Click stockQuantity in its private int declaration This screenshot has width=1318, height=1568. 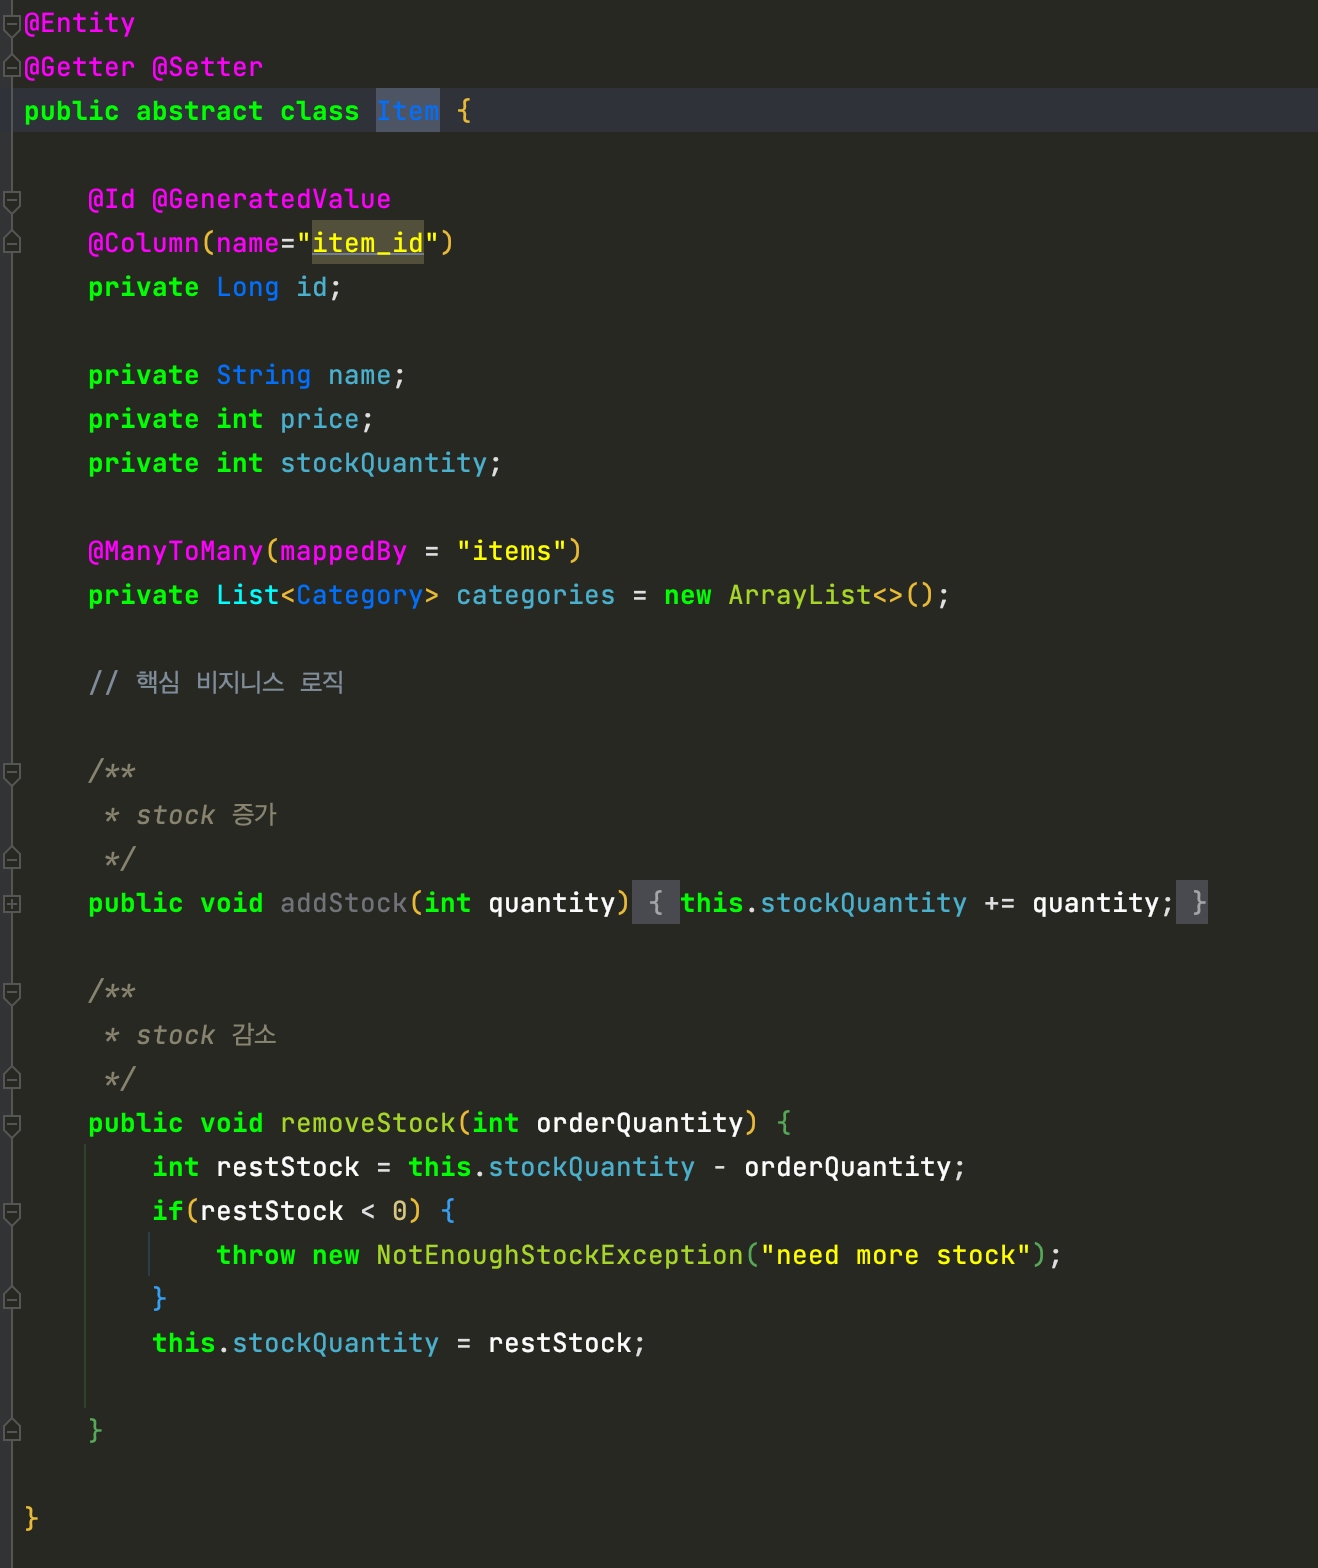click(x=384, y=463)
